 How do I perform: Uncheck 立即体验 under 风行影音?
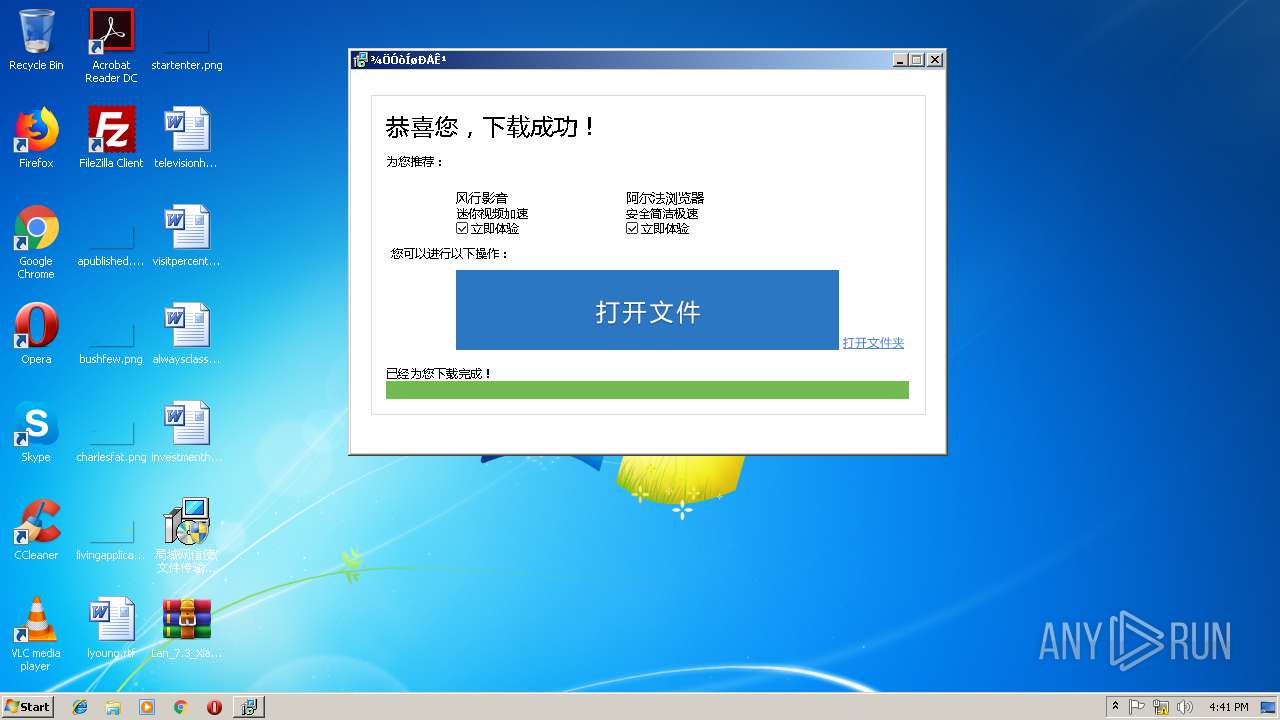[462, 228]
